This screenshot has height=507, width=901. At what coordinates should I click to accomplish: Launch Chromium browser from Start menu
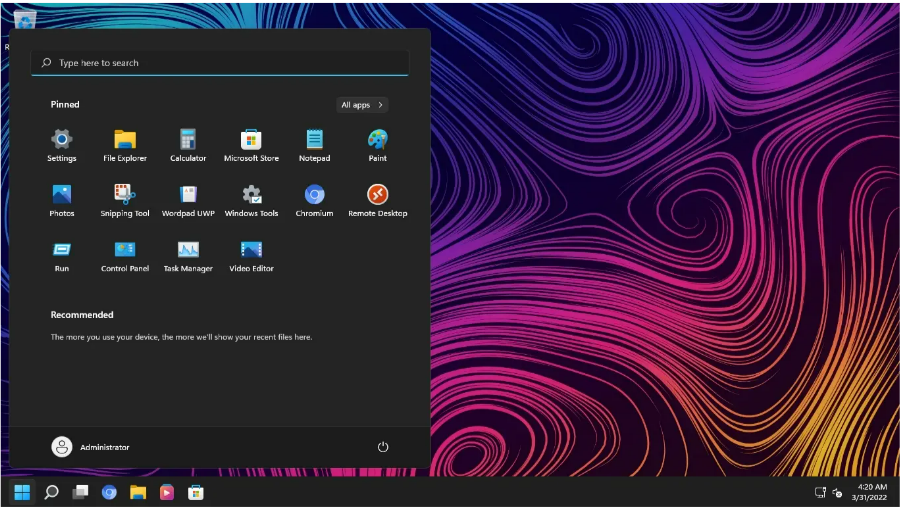click(x=314, y=201)
